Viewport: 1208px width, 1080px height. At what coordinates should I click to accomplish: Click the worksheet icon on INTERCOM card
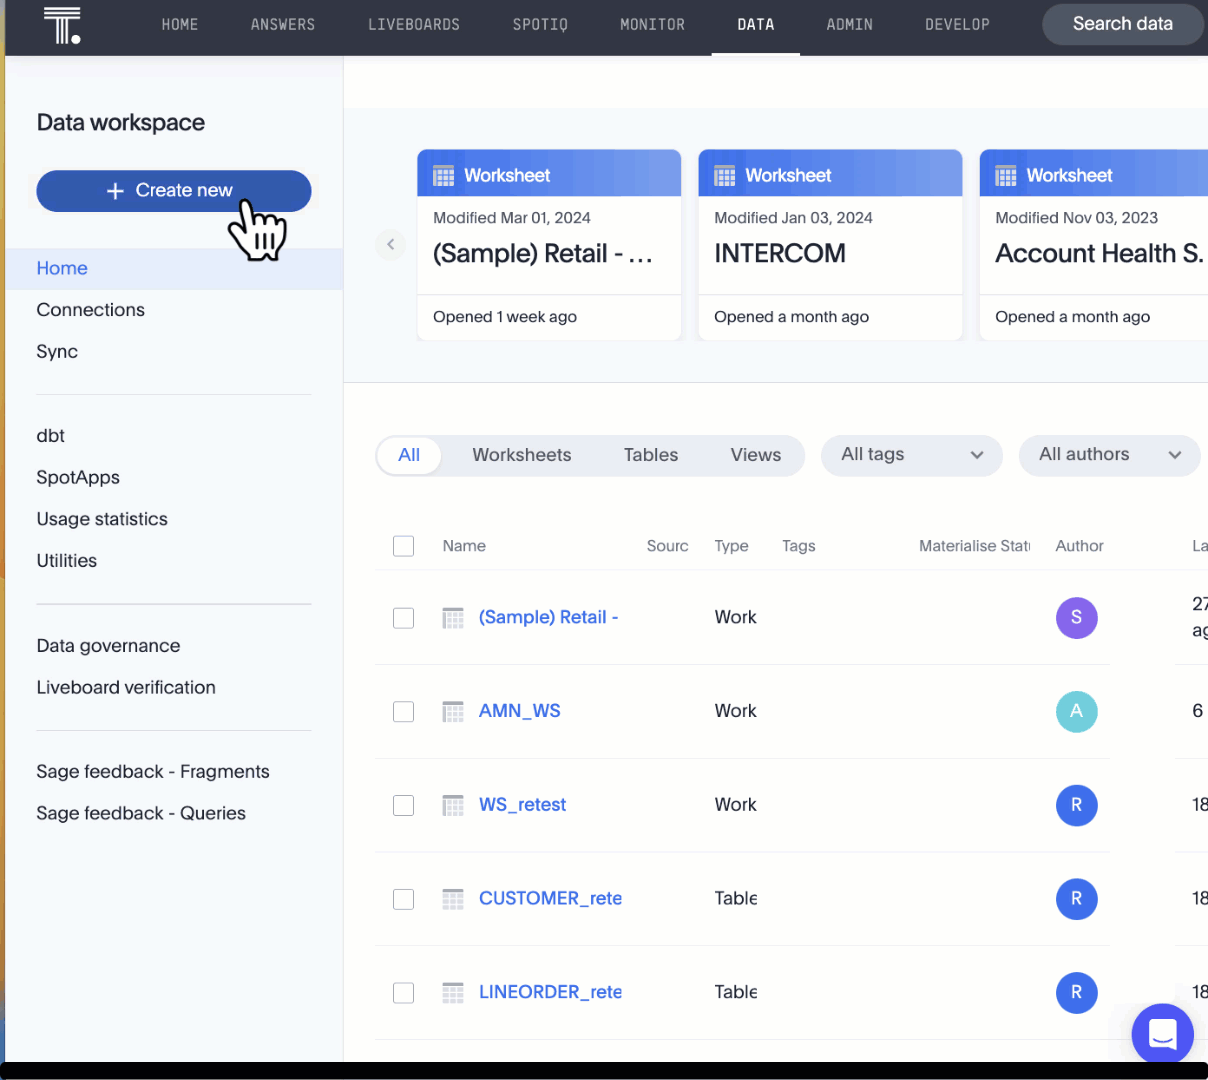[725, 176]
